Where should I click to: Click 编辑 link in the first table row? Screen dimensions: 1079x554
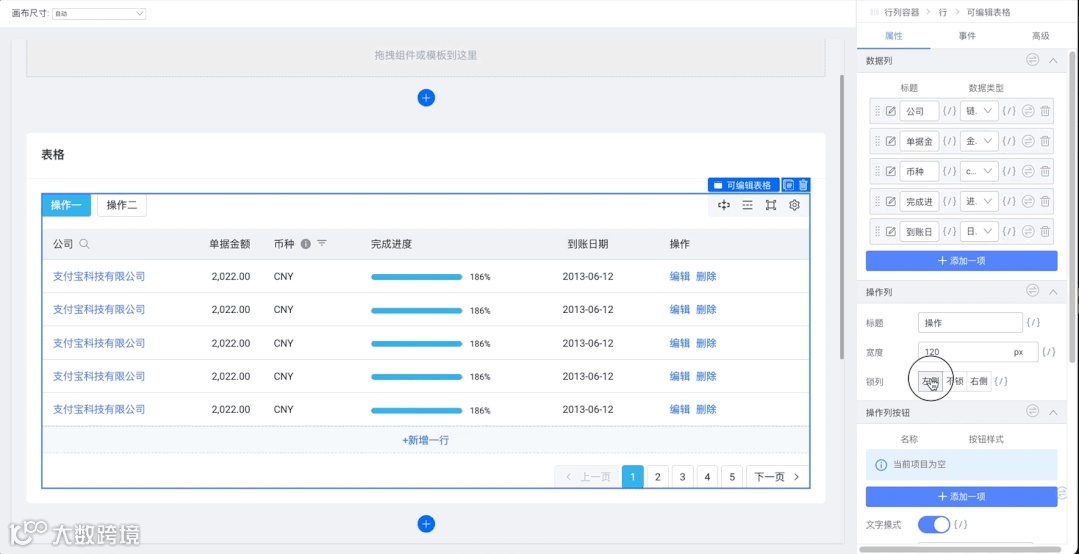point(679,276)
